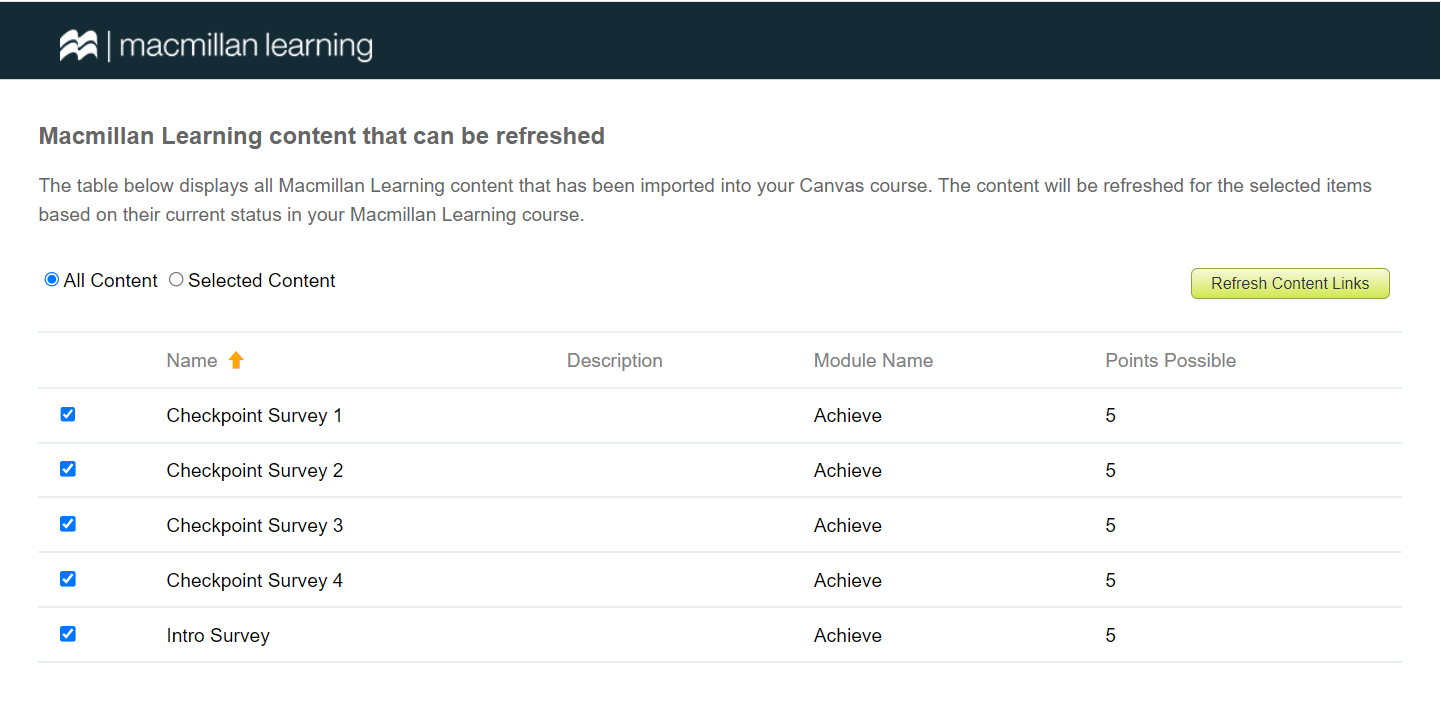
Task: Sort the table by the Name column
Action: click(192, 360)
